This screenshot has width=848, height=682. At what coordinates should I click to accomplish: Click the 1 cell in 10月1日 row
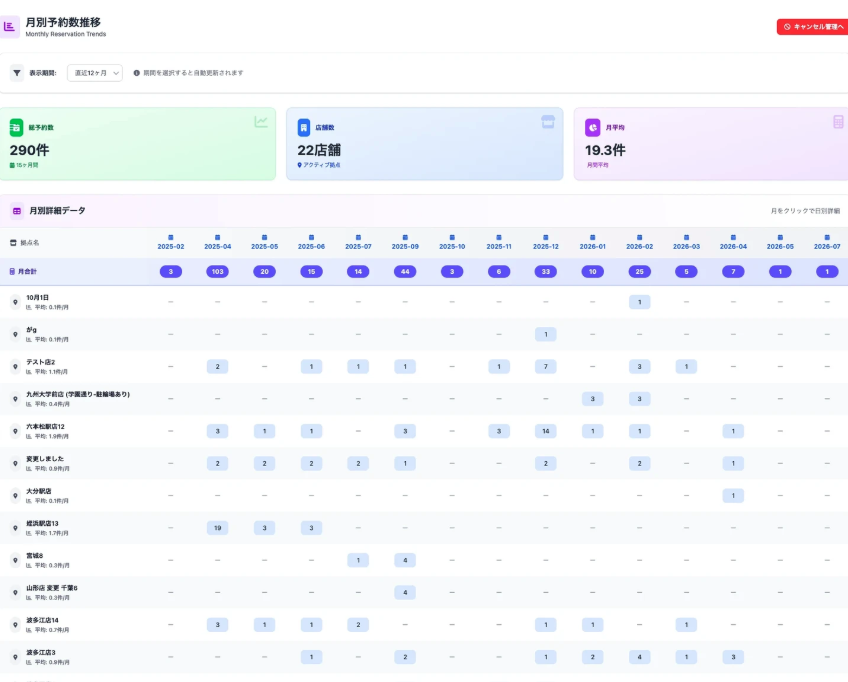pyautogui.click(x=639, y=302)
